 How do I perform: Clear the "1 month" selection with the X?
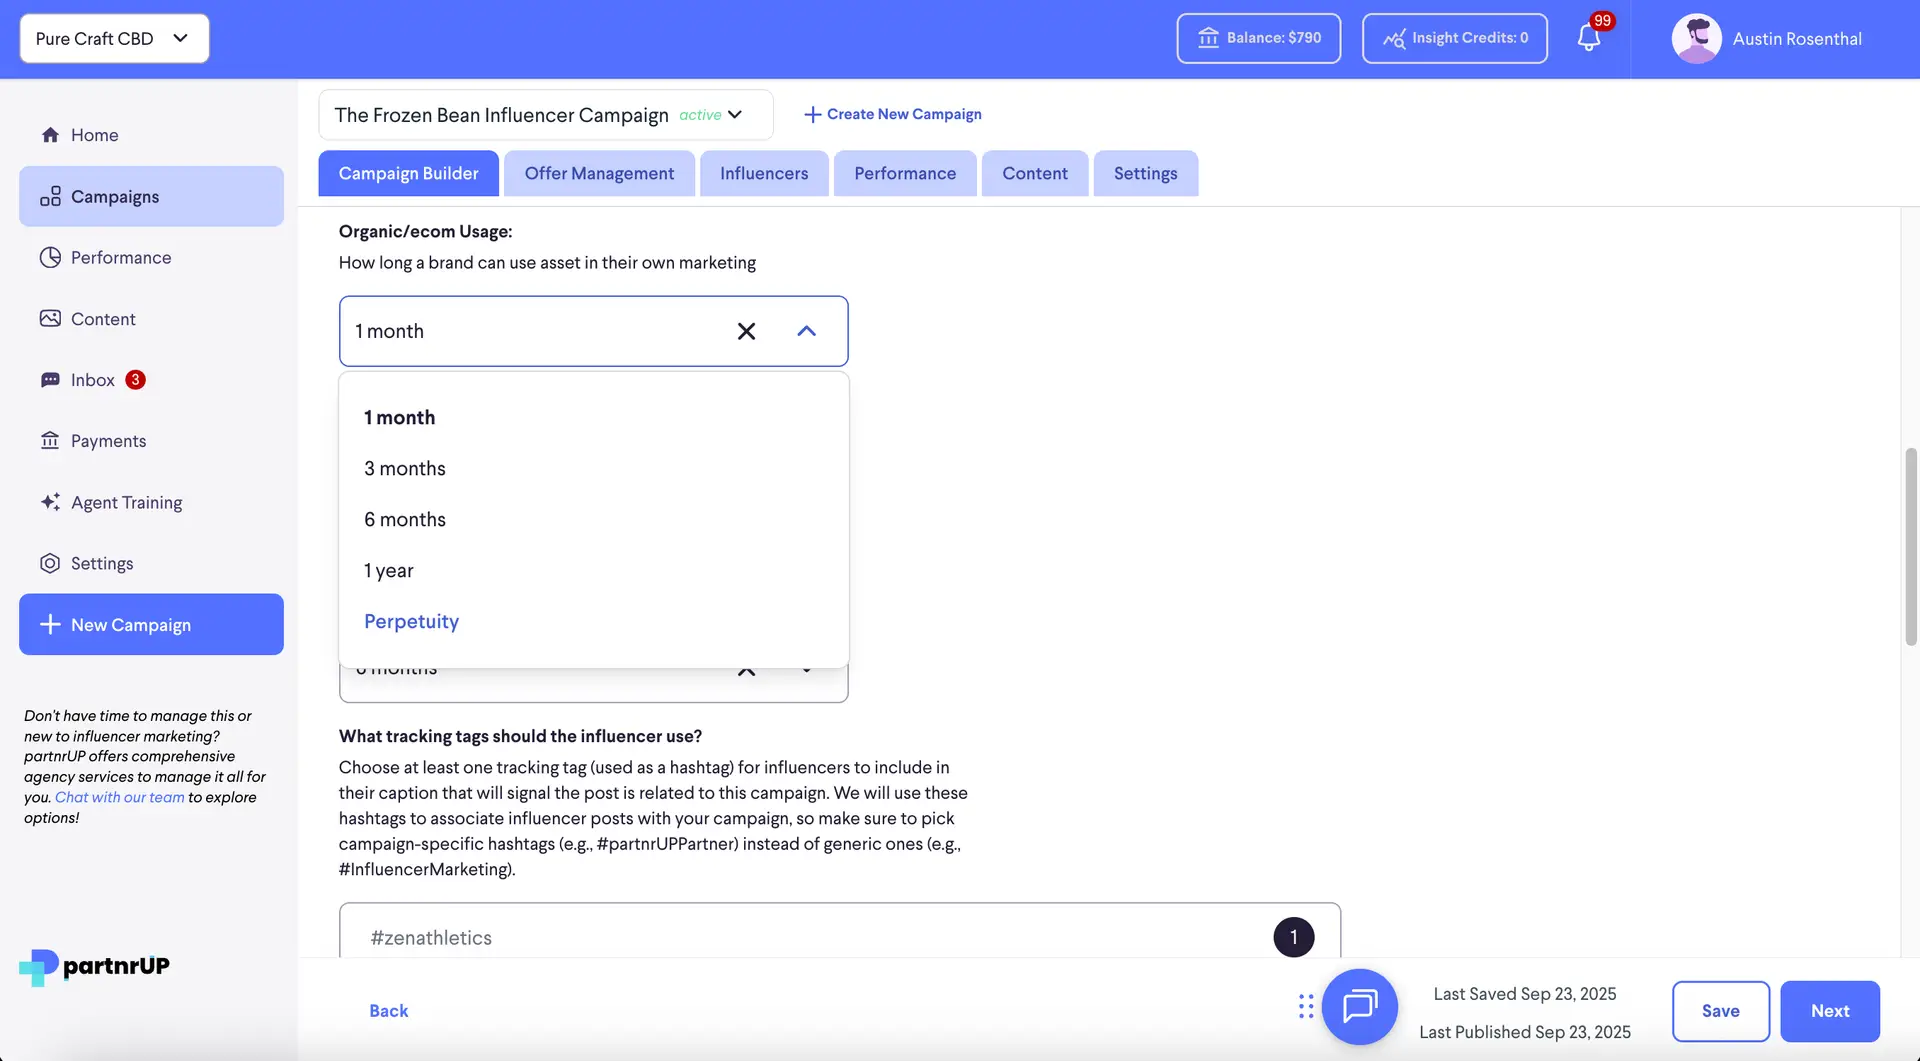click(x=746, y=331)
